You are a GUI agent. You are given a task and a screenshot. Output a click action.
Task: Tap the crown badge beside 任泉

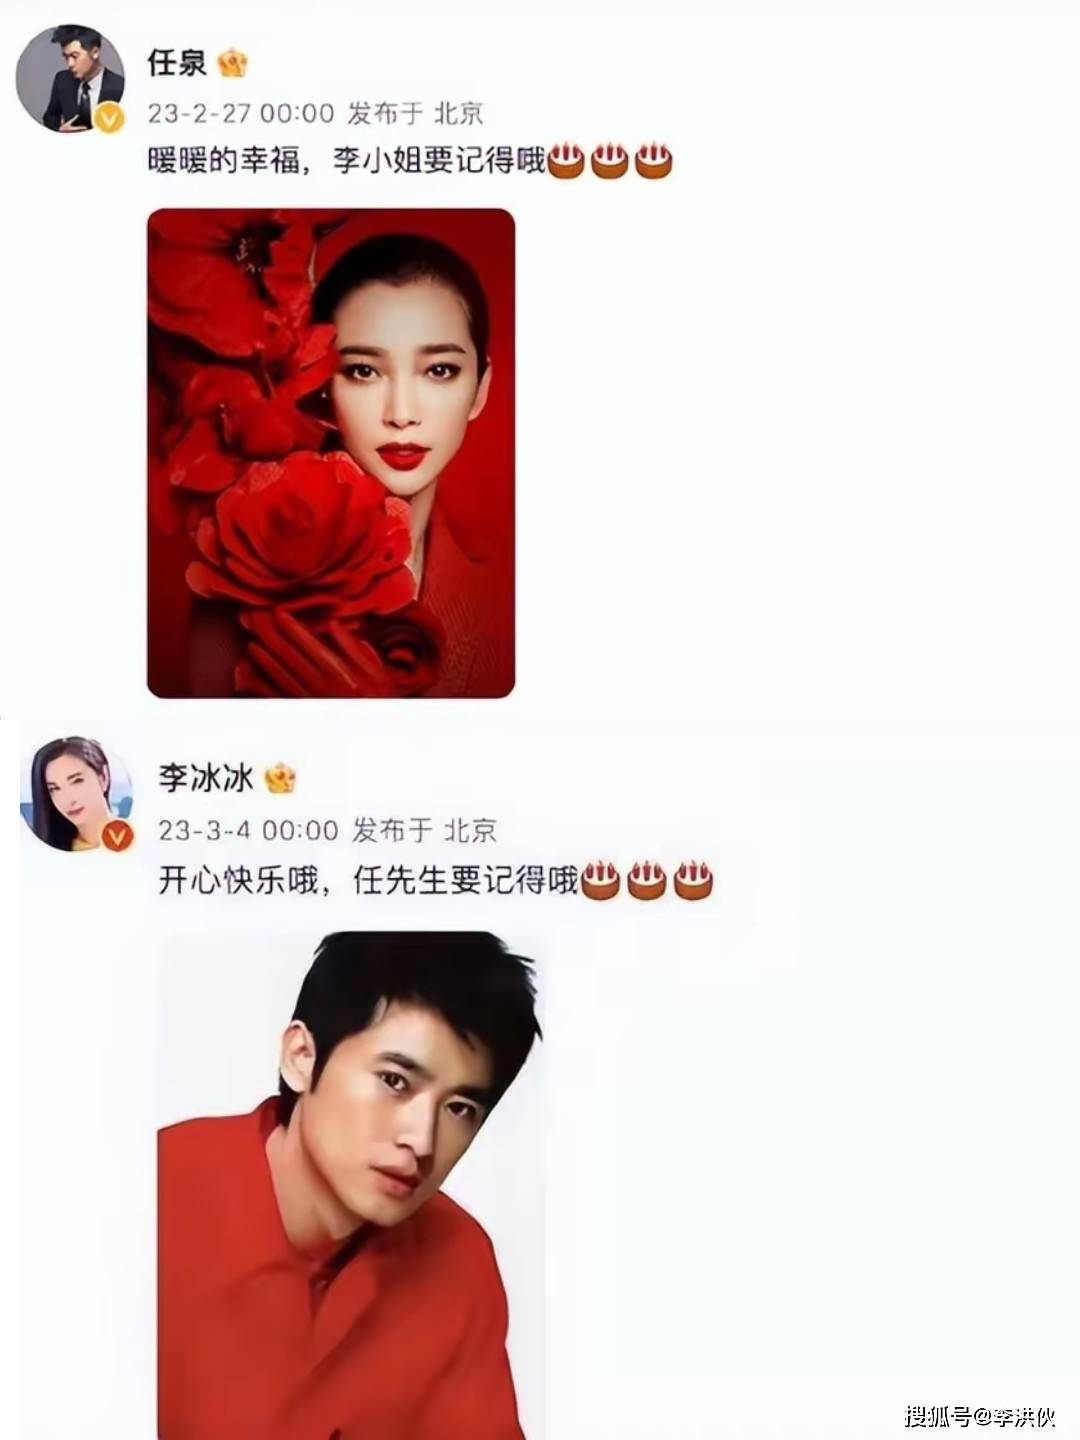232,64
